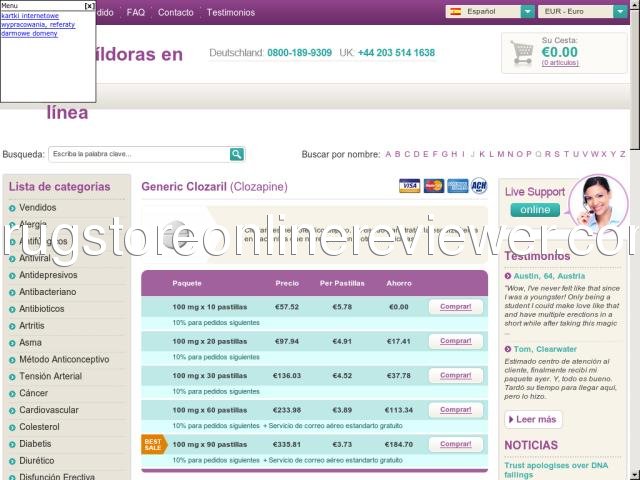Viewport: 640px width, 480px height.
Task: Click the Visa payment icon
Action: 409,186
